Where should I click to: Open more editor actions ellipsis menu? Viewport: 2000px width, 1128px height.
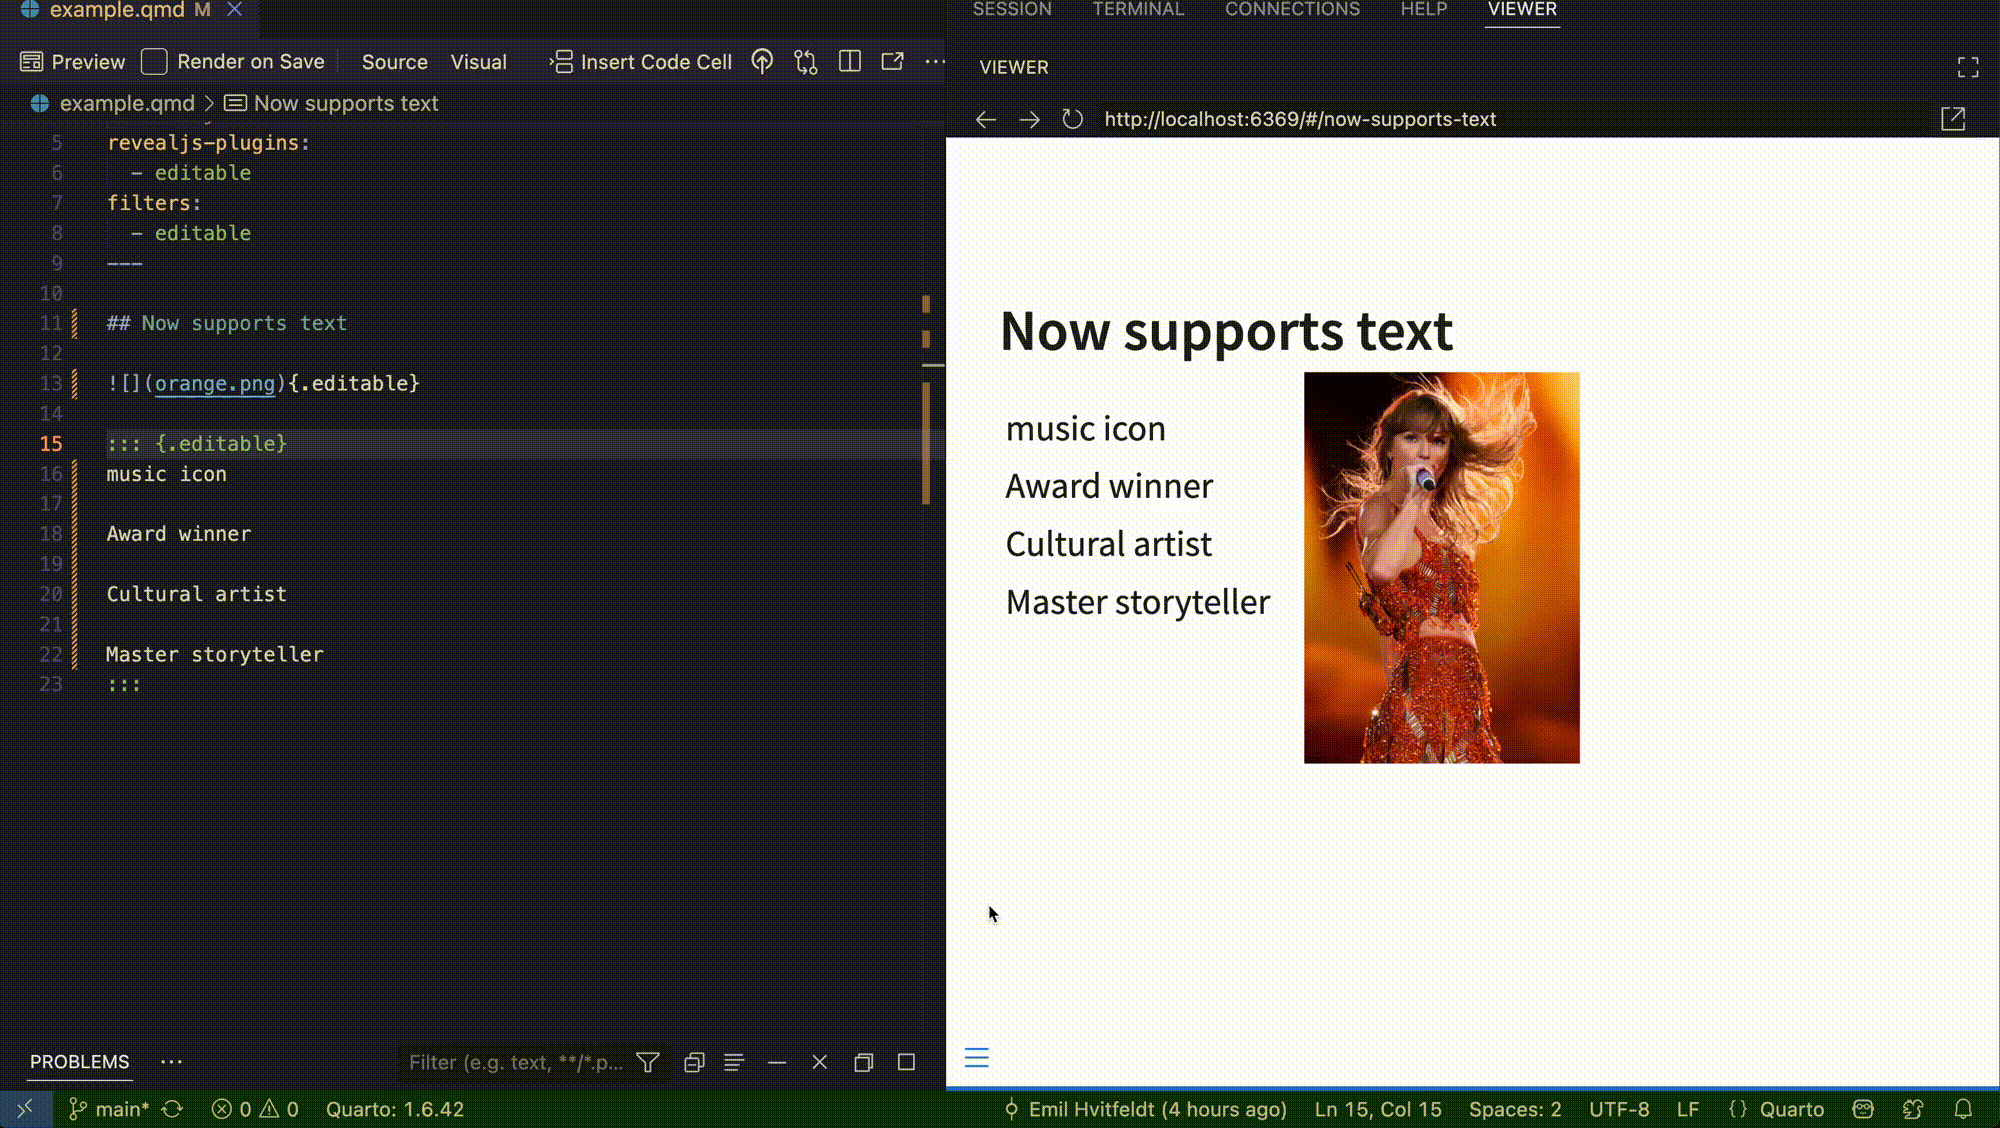point(935,62)
